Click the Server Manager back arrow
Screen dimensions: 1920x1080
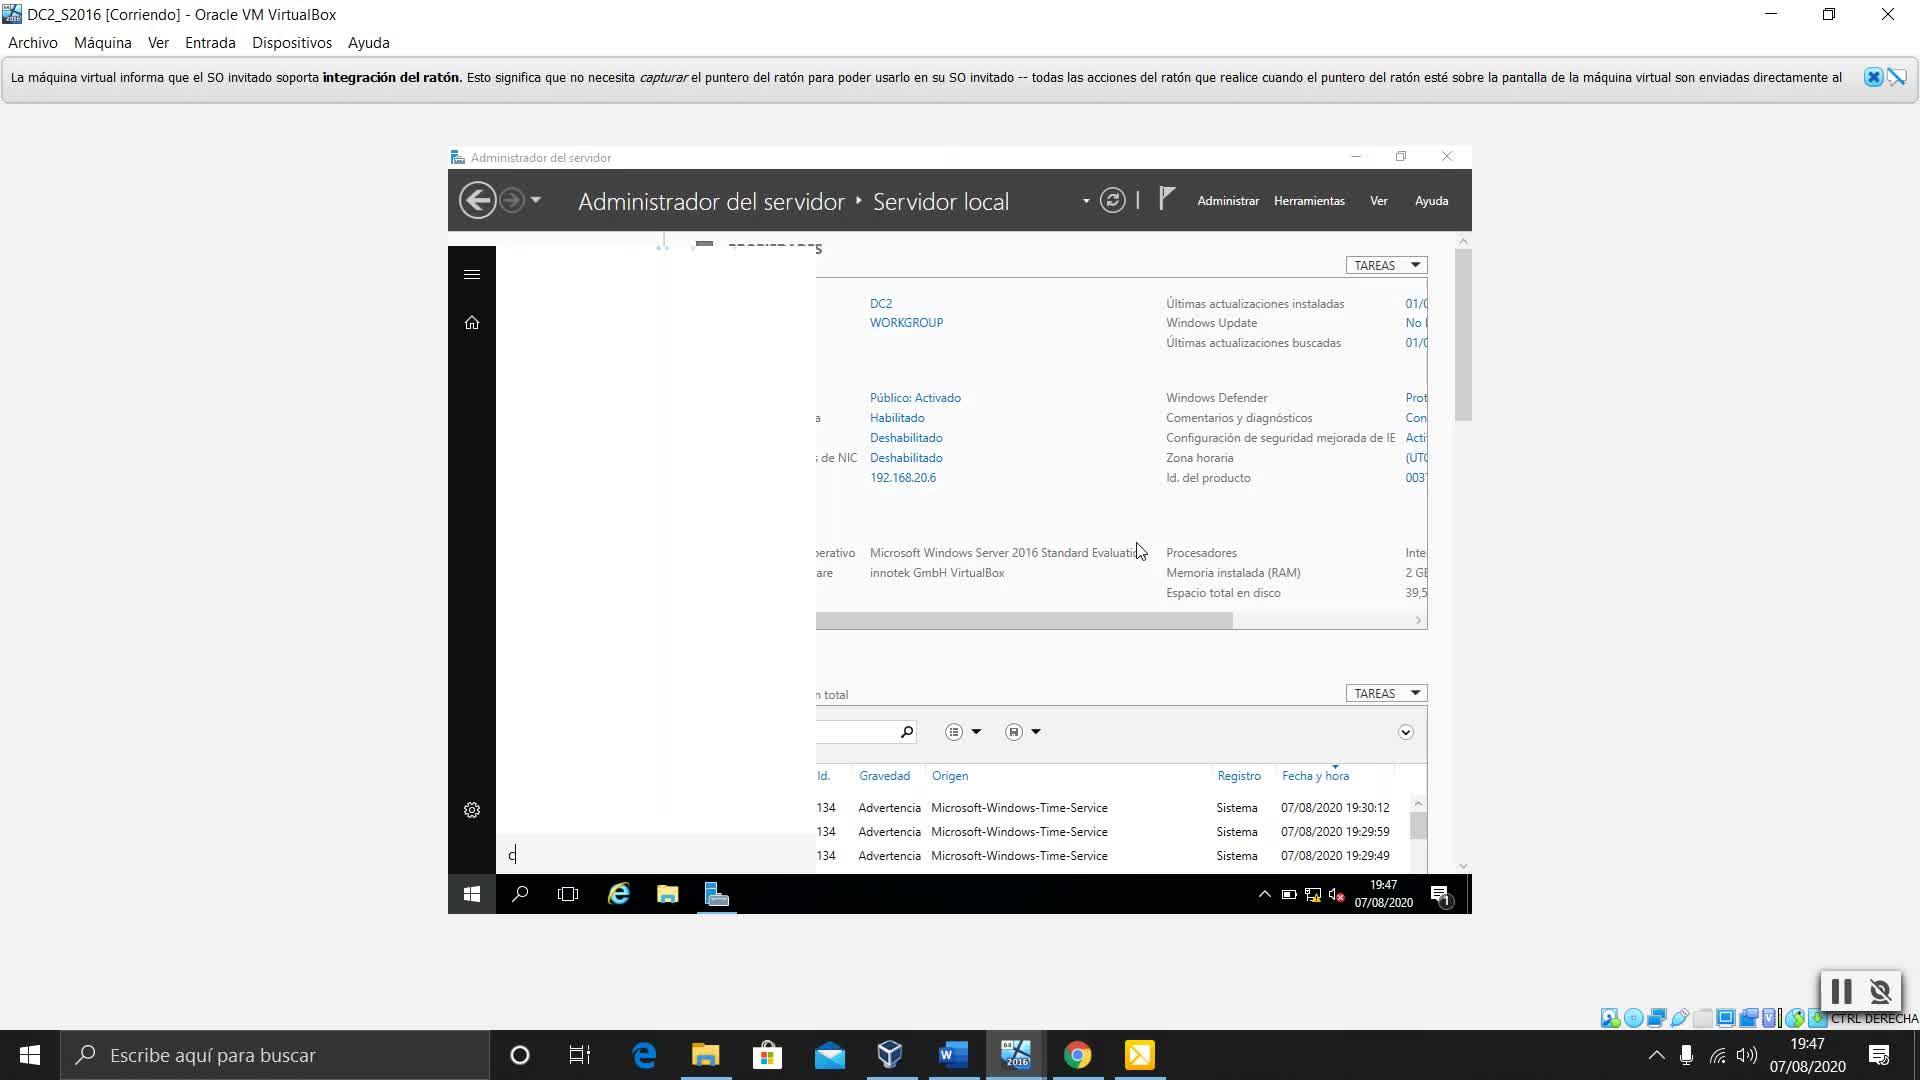click(x=477, y=200)
